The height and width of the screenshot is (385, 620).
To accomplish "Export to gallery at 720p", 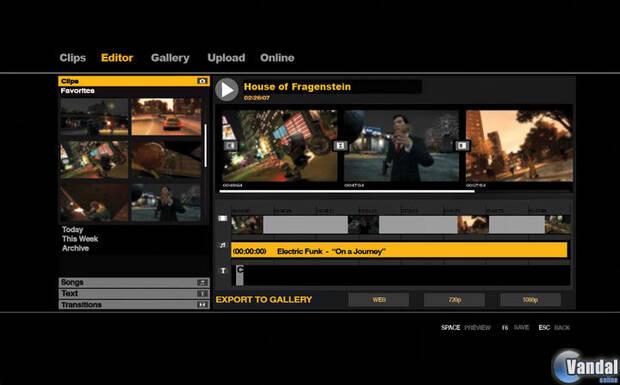I will click(x=454, y=300).
